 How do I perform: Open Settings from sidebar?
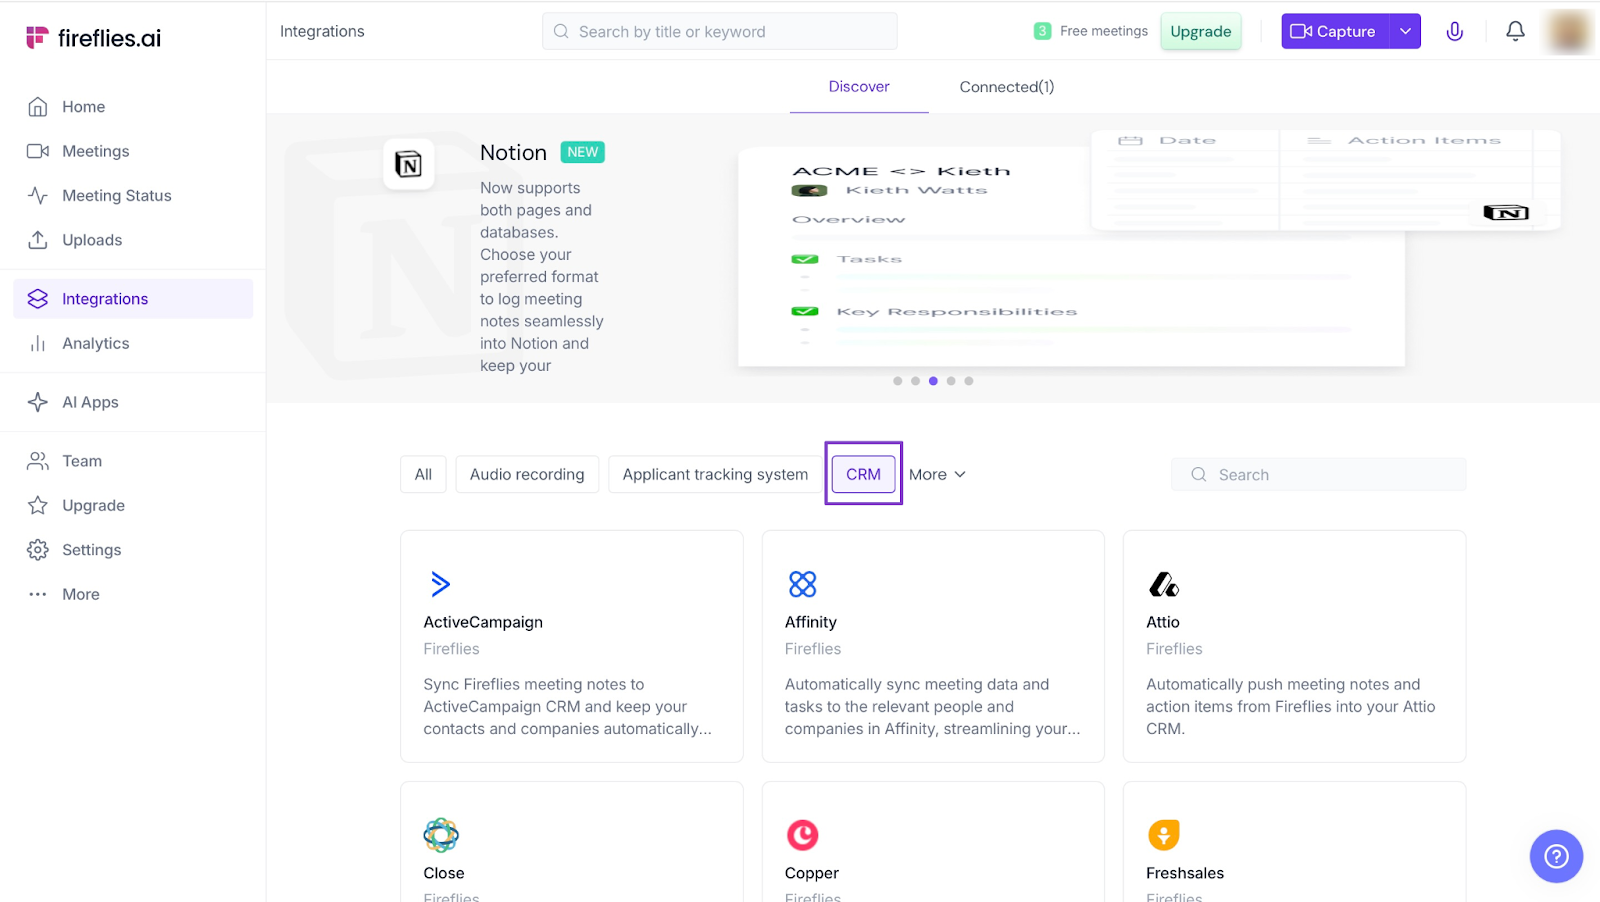pyautogui.click(x=133, y=550)
